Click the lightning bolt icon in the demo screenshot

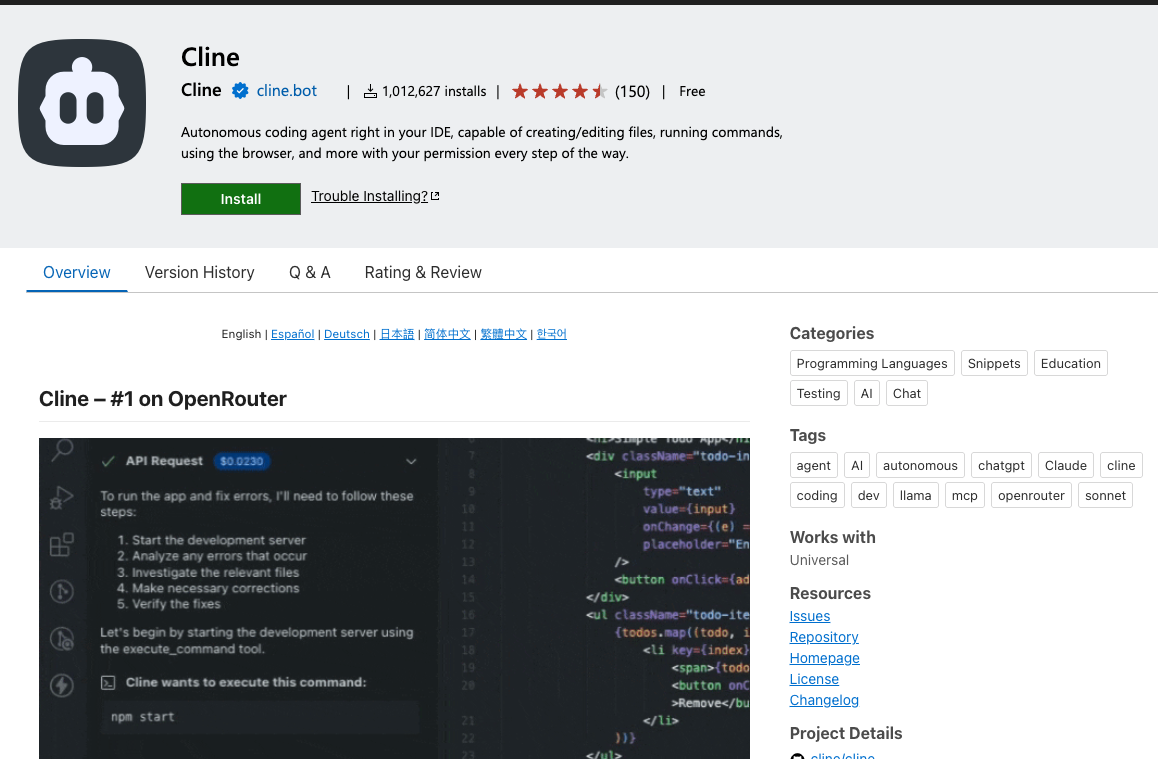62,685
